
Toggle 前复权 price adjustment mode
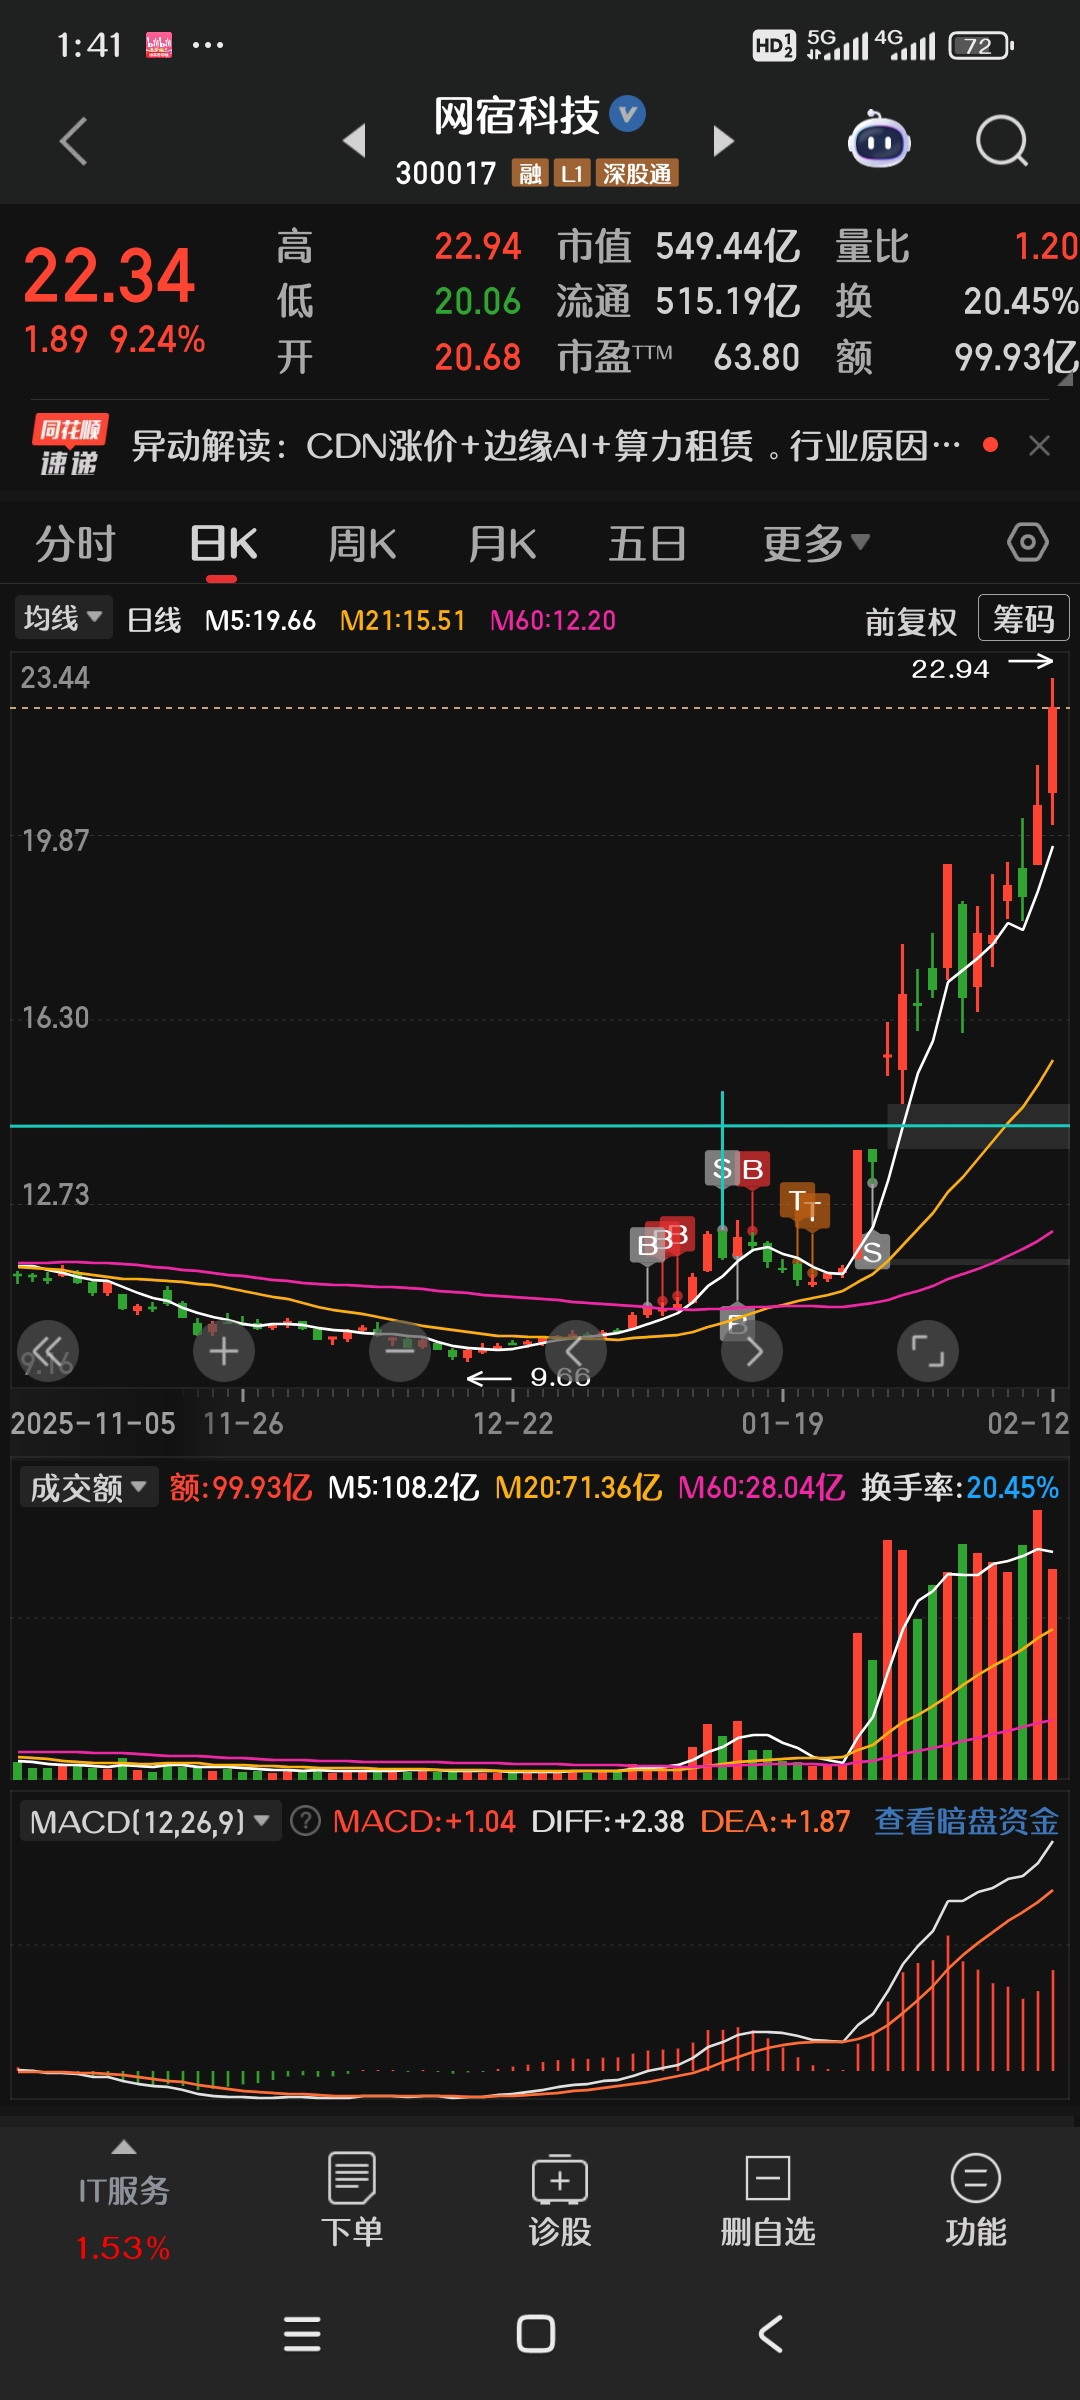coord(910,621)
